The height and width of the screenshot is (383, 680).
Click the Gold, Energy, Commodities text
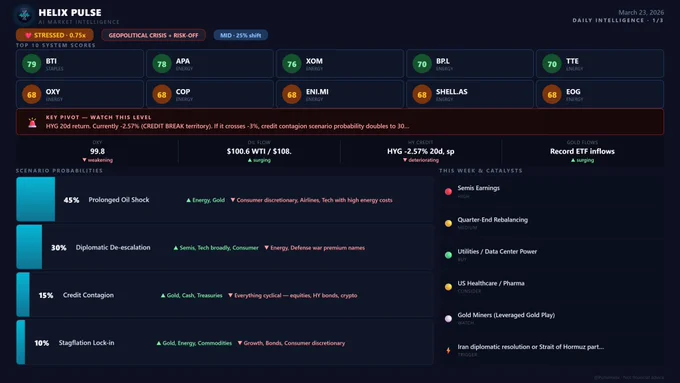pyautogui.click(x=194, y=343)
